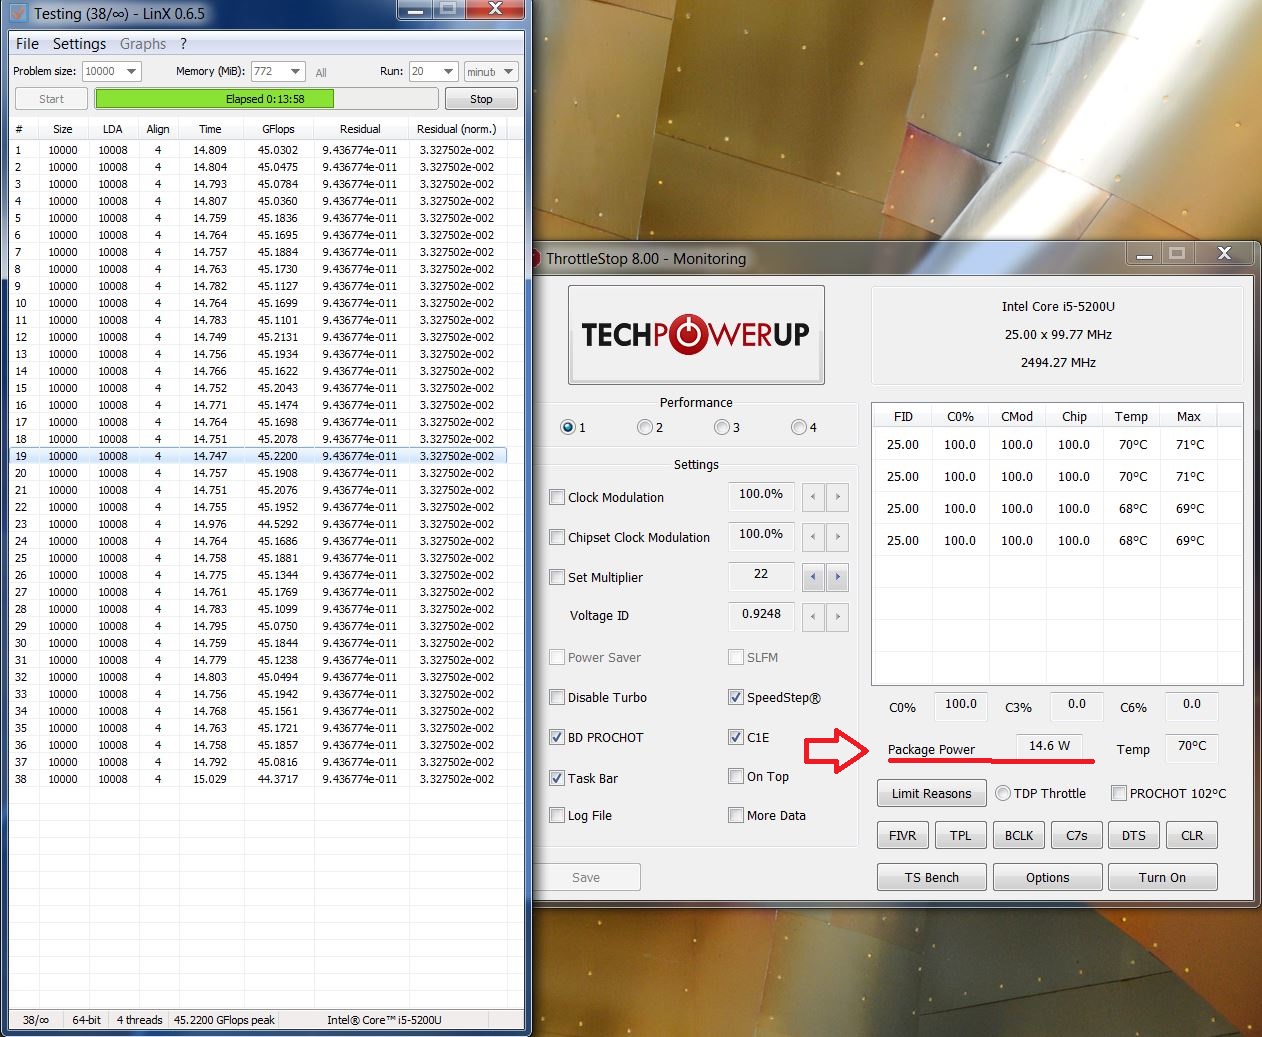Decrease Voltage ID with left arrow
1262x1037 pixels.
813,617
